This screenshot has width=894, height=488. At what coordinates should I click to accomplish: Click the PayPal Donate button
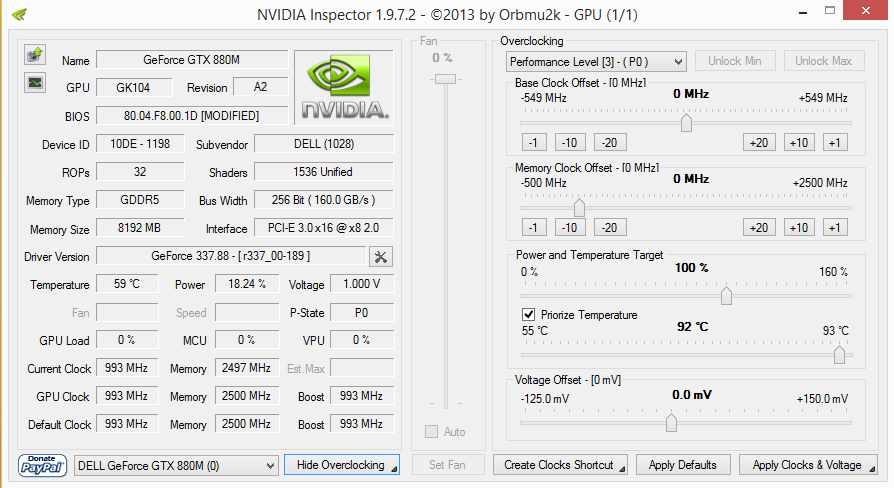click(42, 465)
